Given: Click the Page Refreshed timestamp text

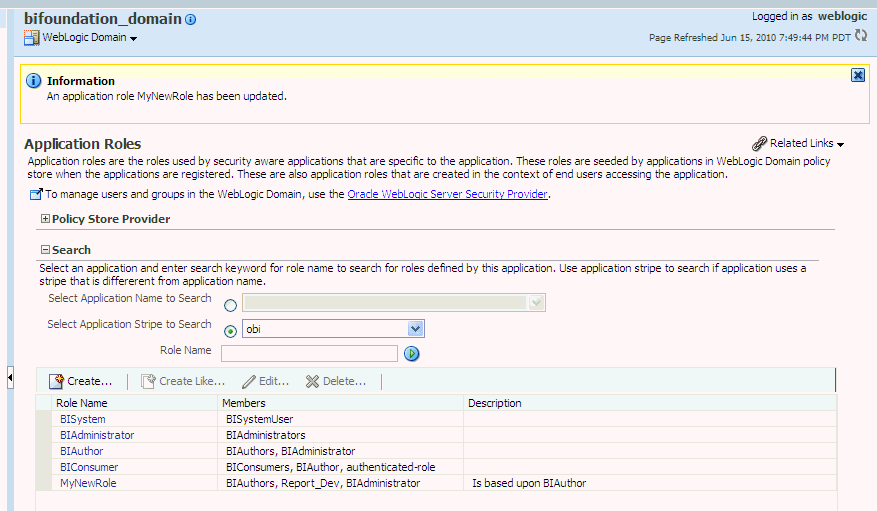Looking at the screenshot, I should [749, 37].
